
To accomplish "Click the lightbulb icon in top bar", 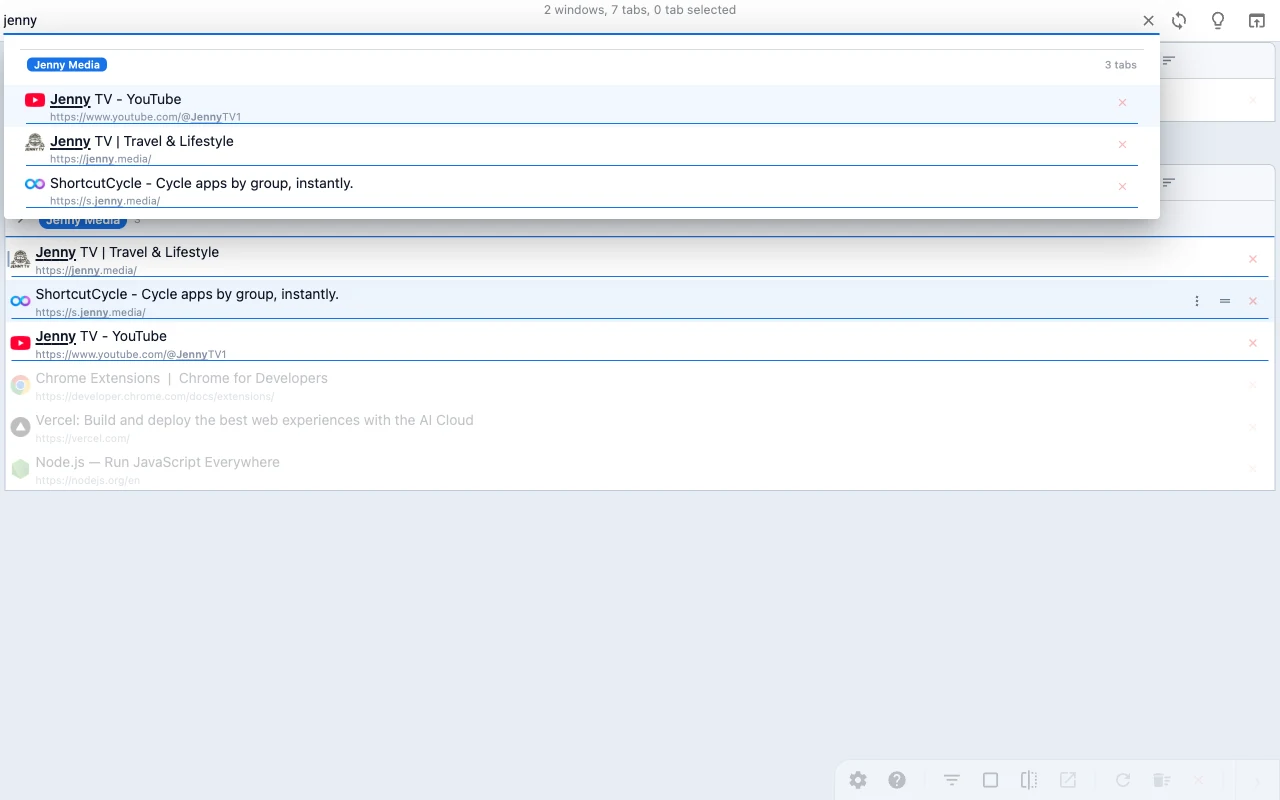I will pos(1217,21).
